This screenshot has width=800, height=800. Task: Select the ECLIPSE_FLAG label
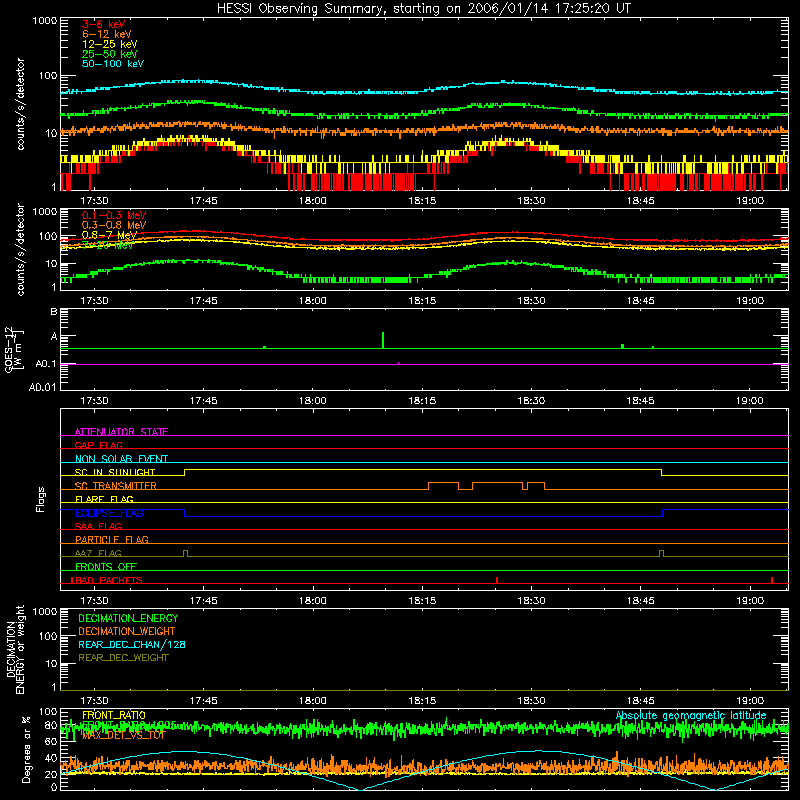point(109,513)
